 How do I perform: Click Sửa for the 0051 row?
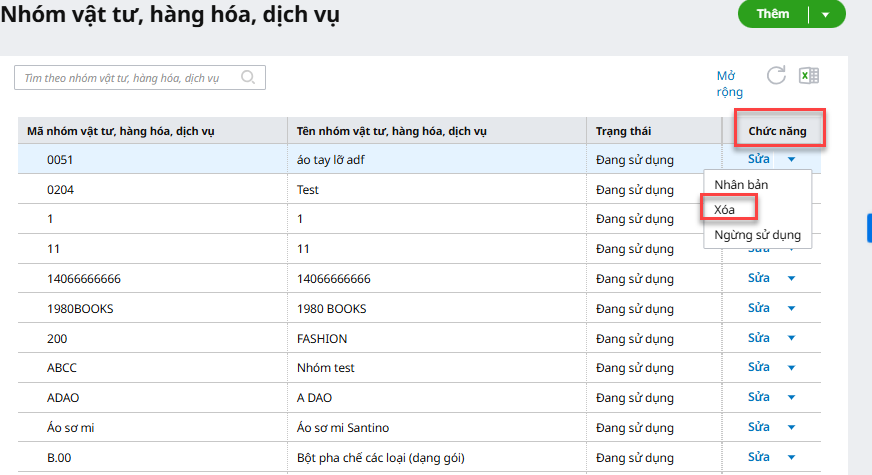click(759, 159)
